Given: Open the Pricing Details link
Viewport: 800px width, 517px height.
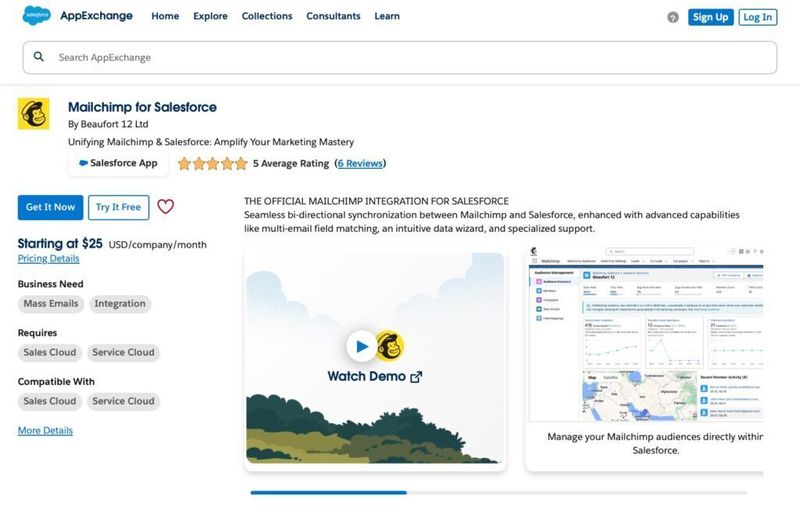Looking at the screenshot, I should point(48,258).
